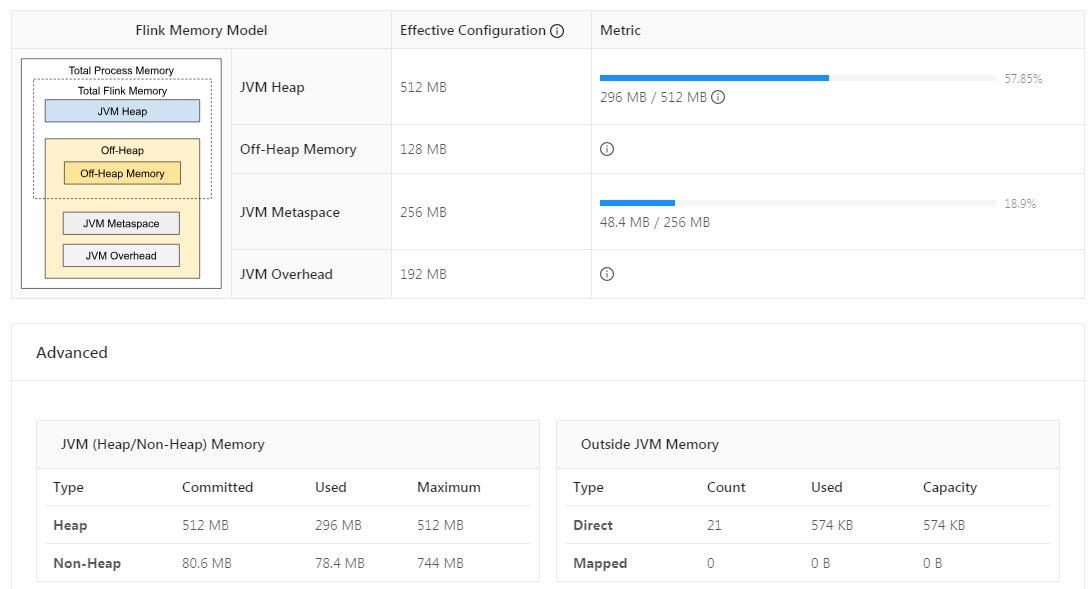Image resolution: width=1089 pixels, height=589 pixels.
Task: Click the Type header in the JVM Memory table
Action: 68,488
